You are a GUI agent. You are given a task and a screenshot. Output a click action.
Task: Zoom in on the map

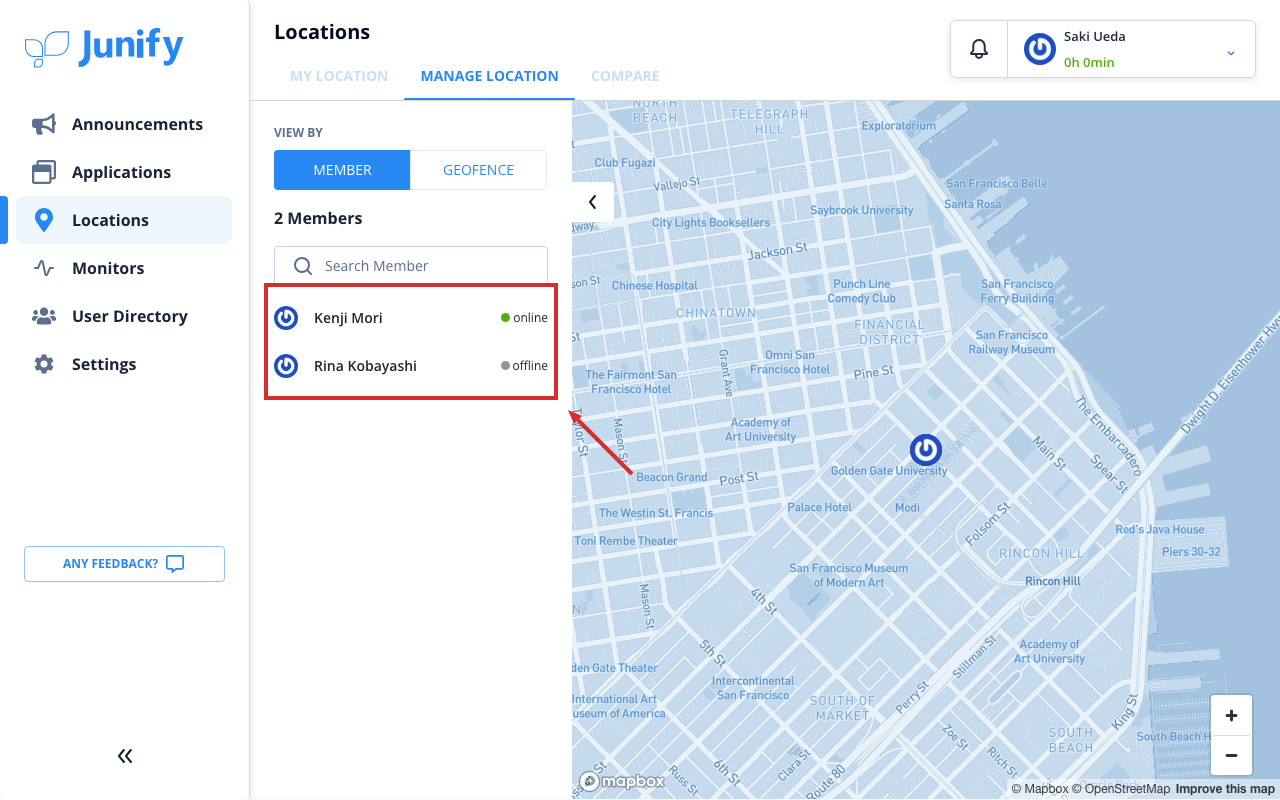point(1231,715)
